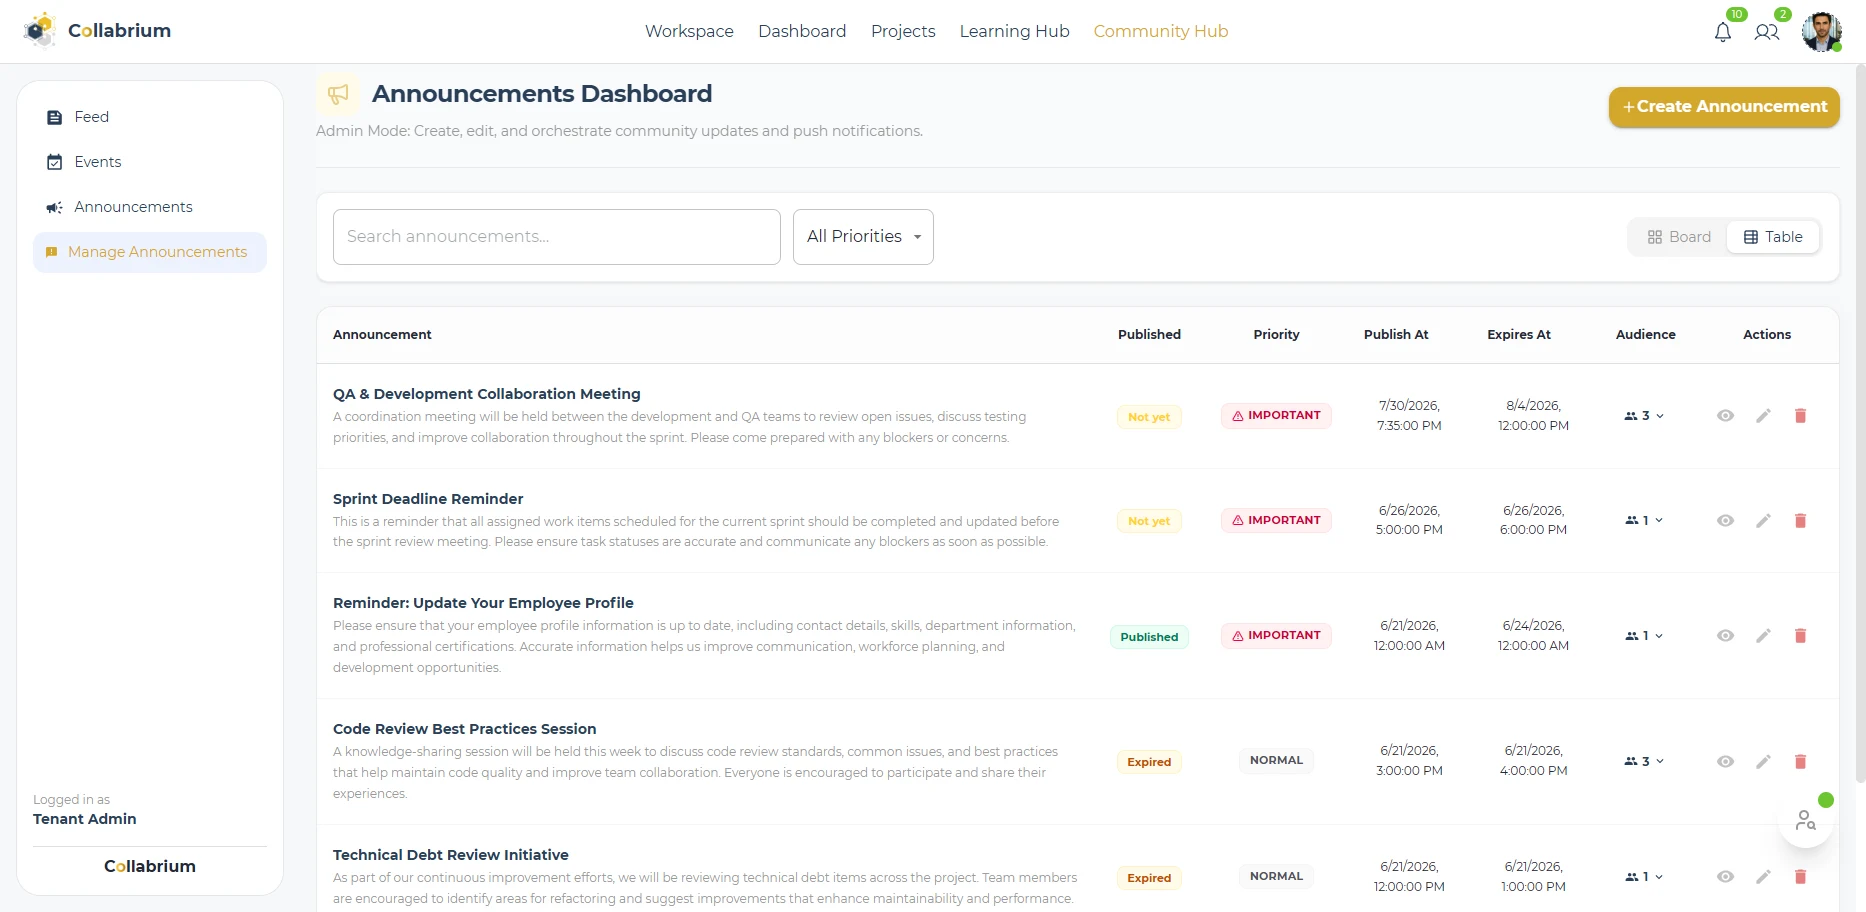This screenshot has width=1866, height=912.
Task: View the Sprint Deadline Reminder eye icon
Action: [x=1725, y=521]
